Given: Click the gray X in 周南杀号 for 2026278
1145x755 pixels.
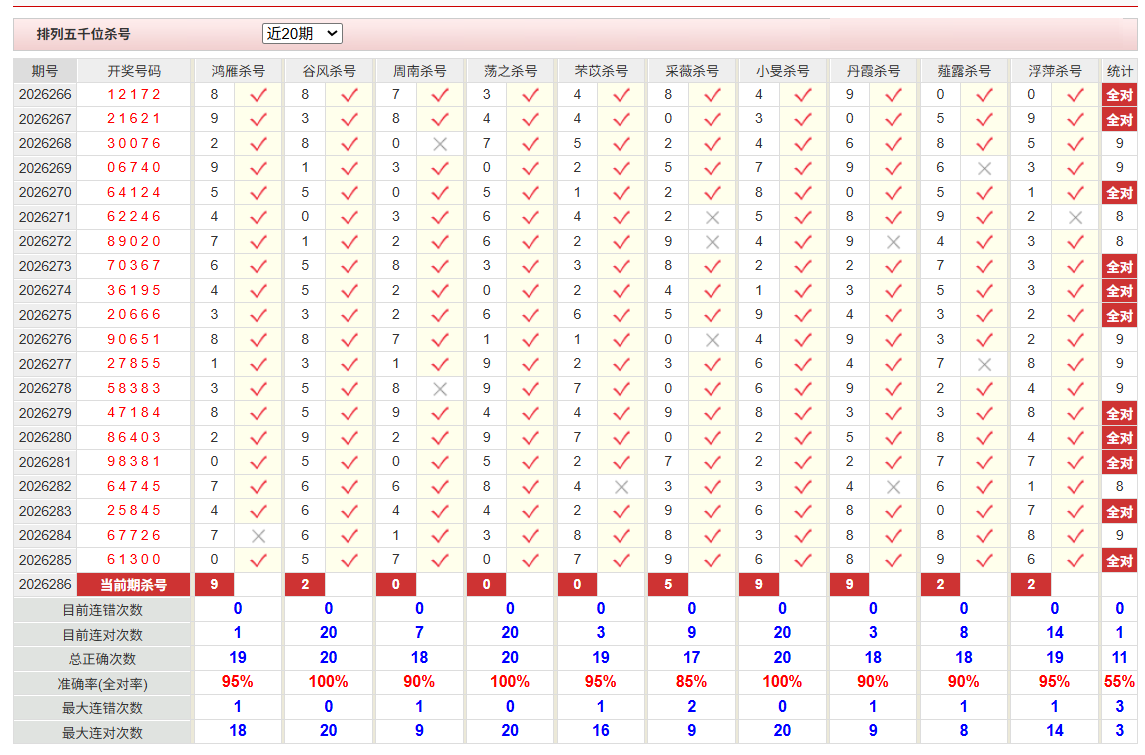Looking at the screenshot, I should [440, 389].
